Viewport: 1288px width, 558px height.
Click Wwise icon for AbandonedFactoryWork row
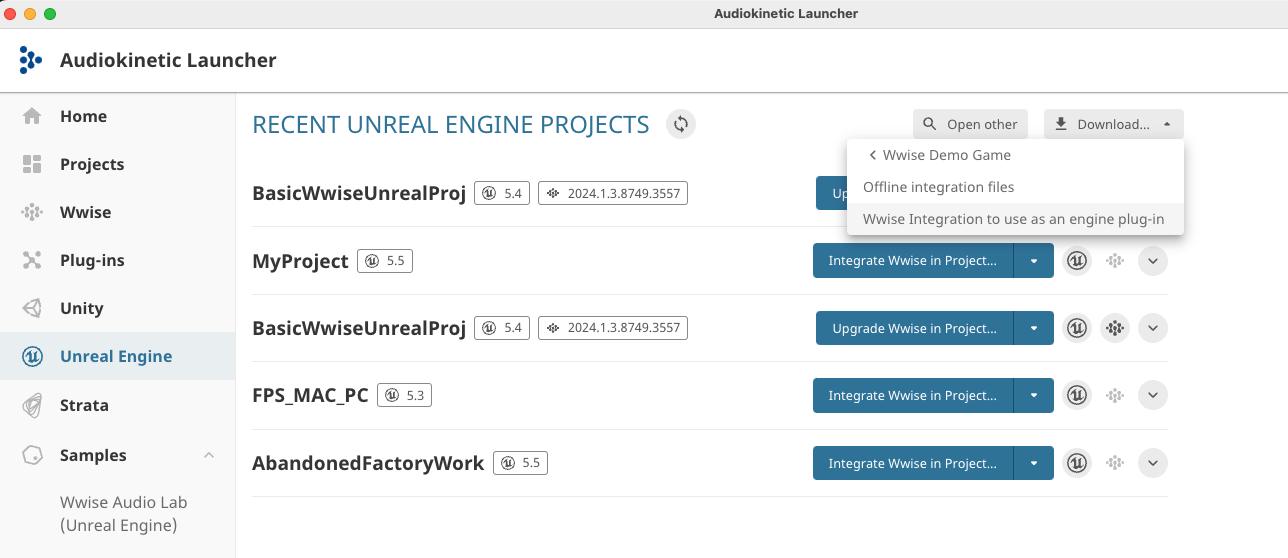pyautogui.click(x=1115, y=463)
